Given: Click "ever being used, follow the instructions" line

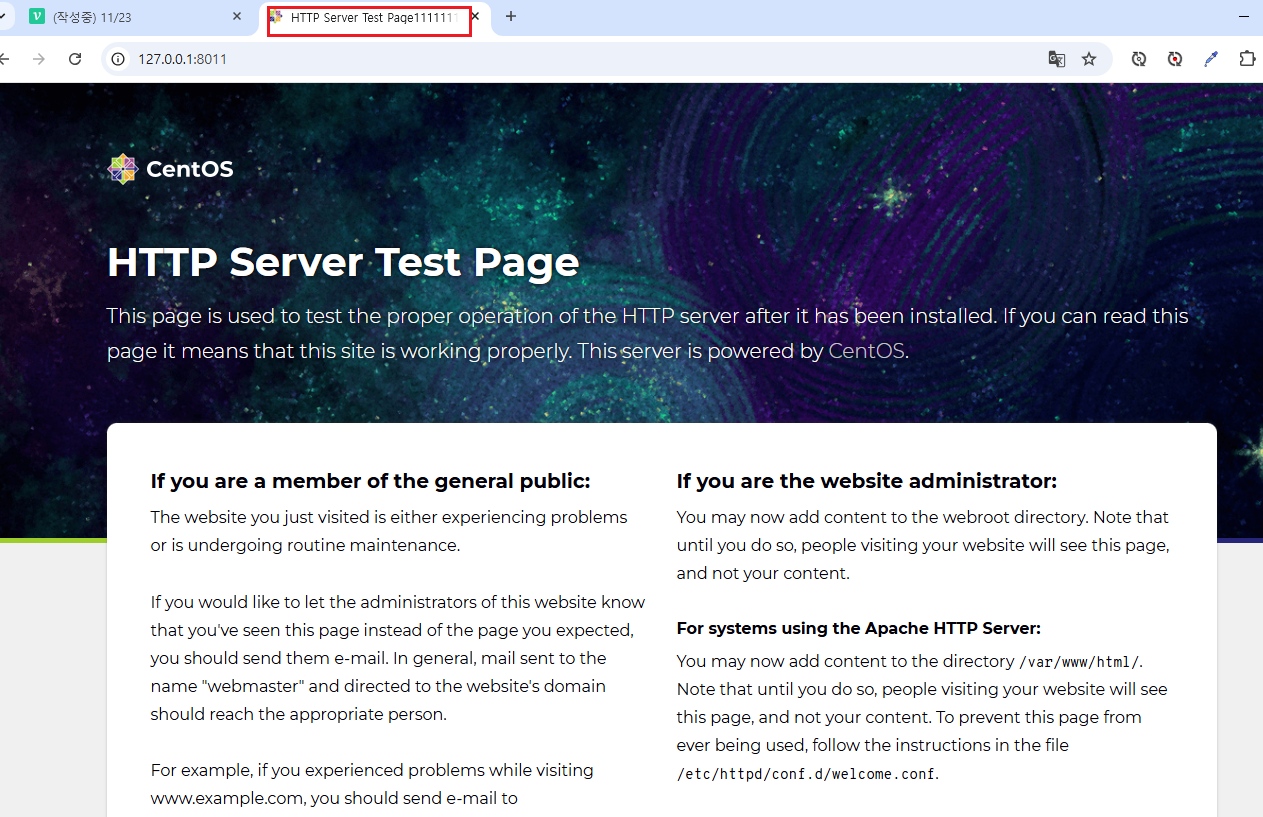Looking at the screenshot, I should point(872,745).
